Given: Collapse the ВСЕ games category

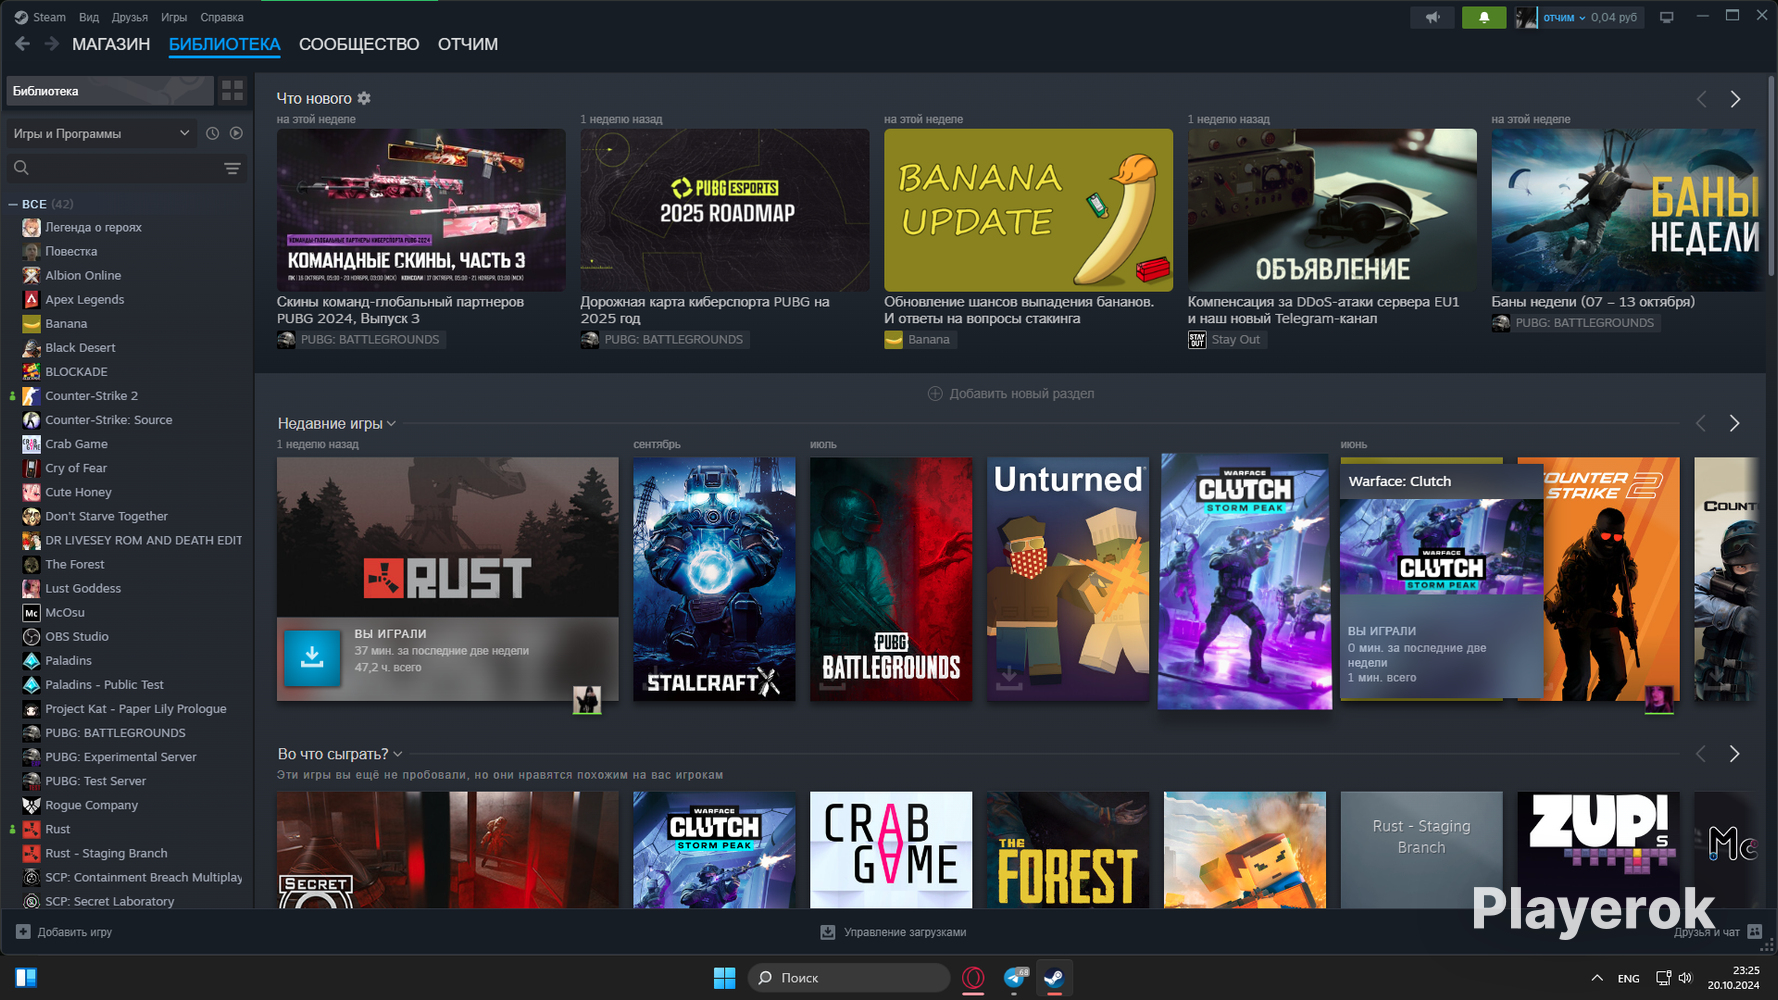Looking at the screenshot, I should [x=13, y=204].
